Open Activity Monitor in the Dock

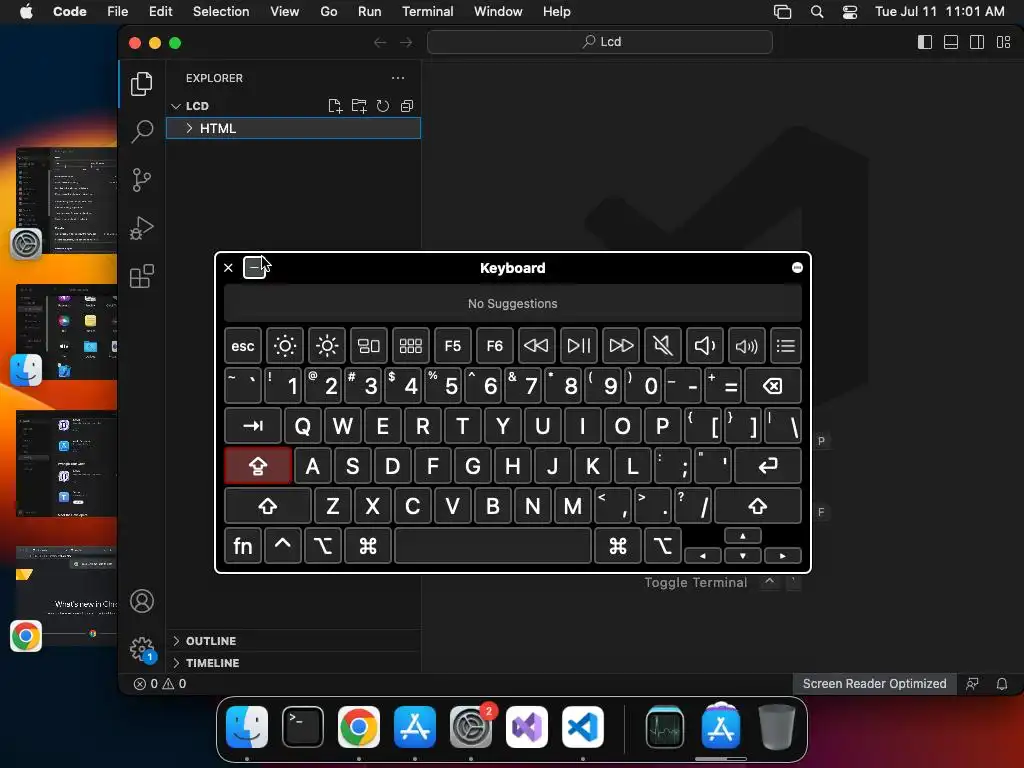tap(665, 727)
